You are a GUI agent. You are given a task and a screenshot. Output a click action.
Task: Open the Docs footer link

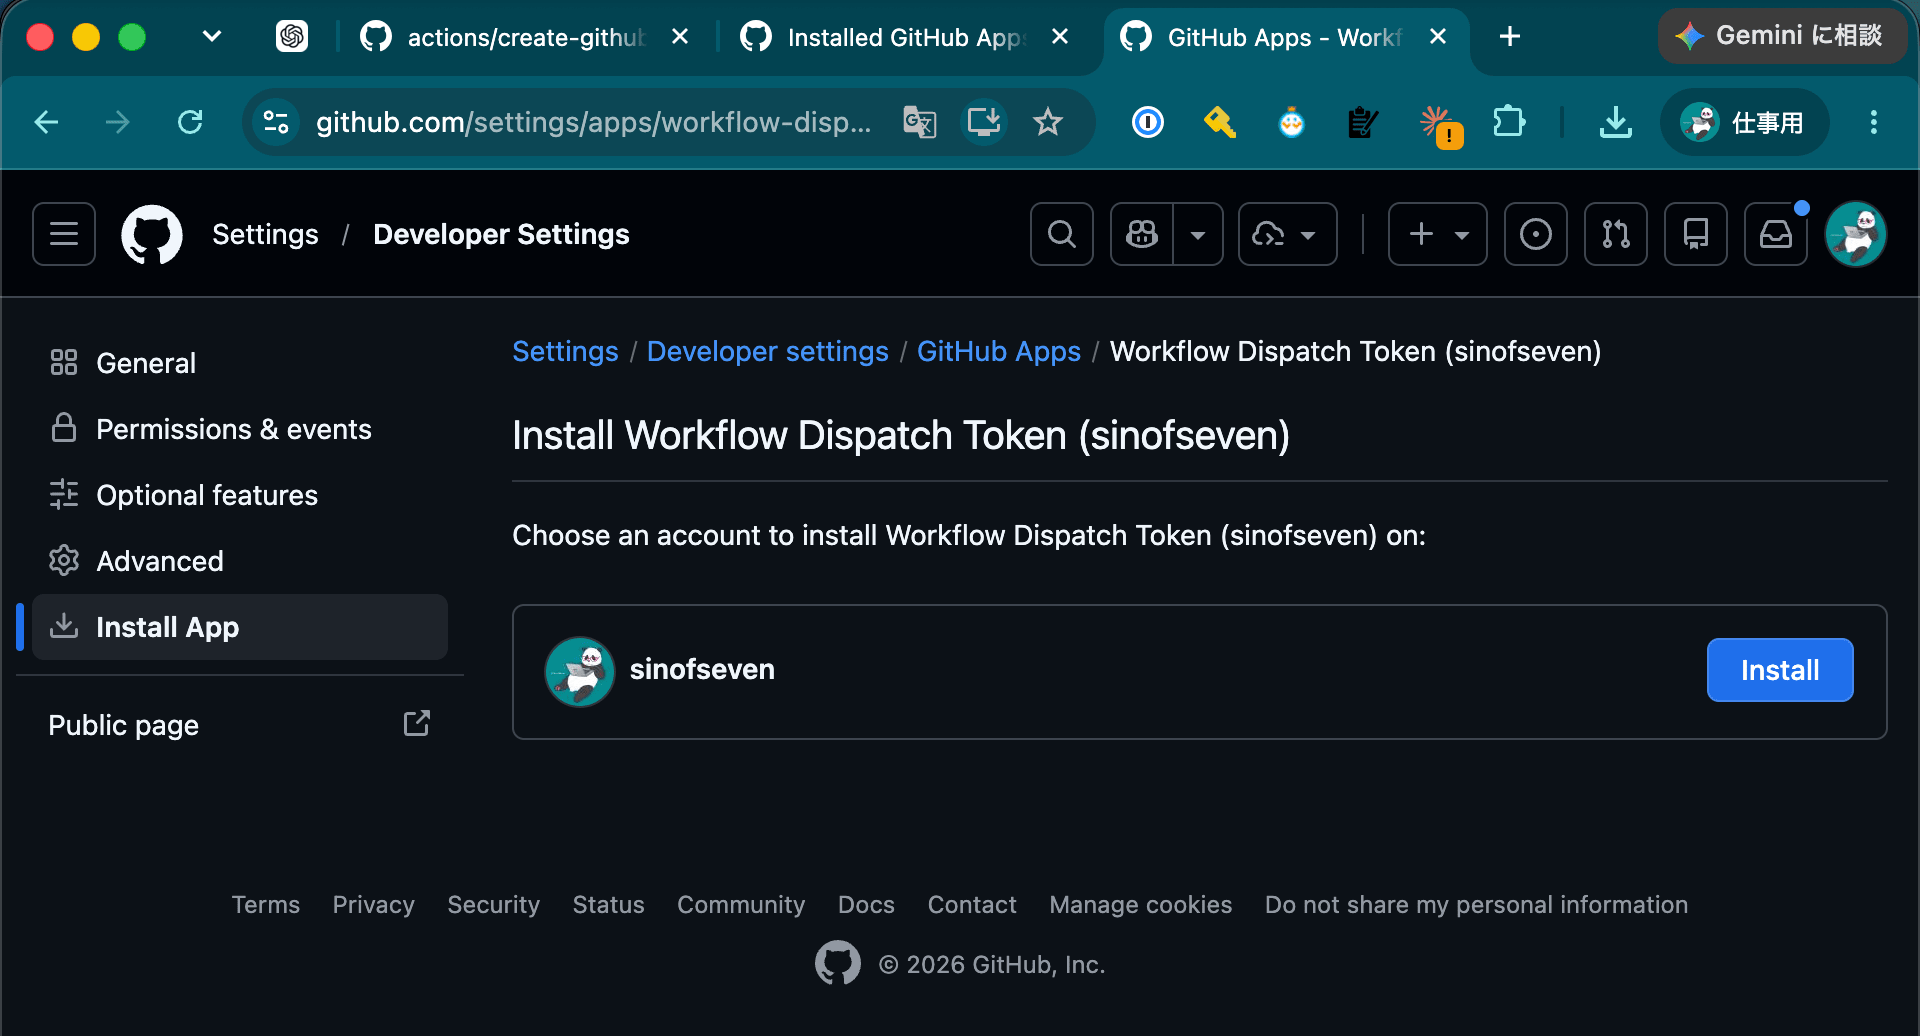(866, 905)
